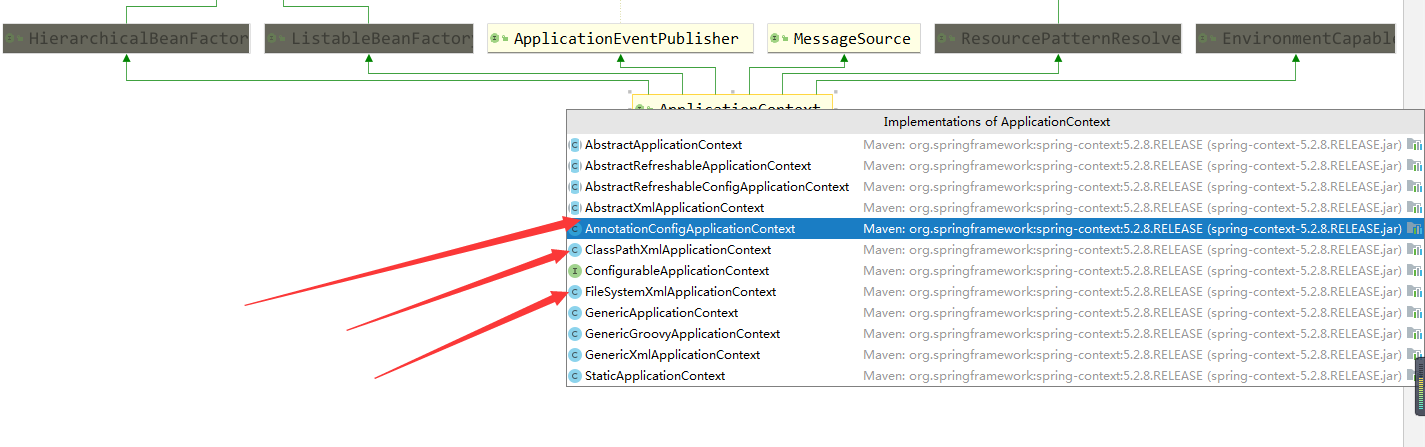Image resolution: width=1425 pixels, height=447 pixels.
Task: Click the library icon on the ConfigurableApplicationContext row
Action: [1414, 271]
